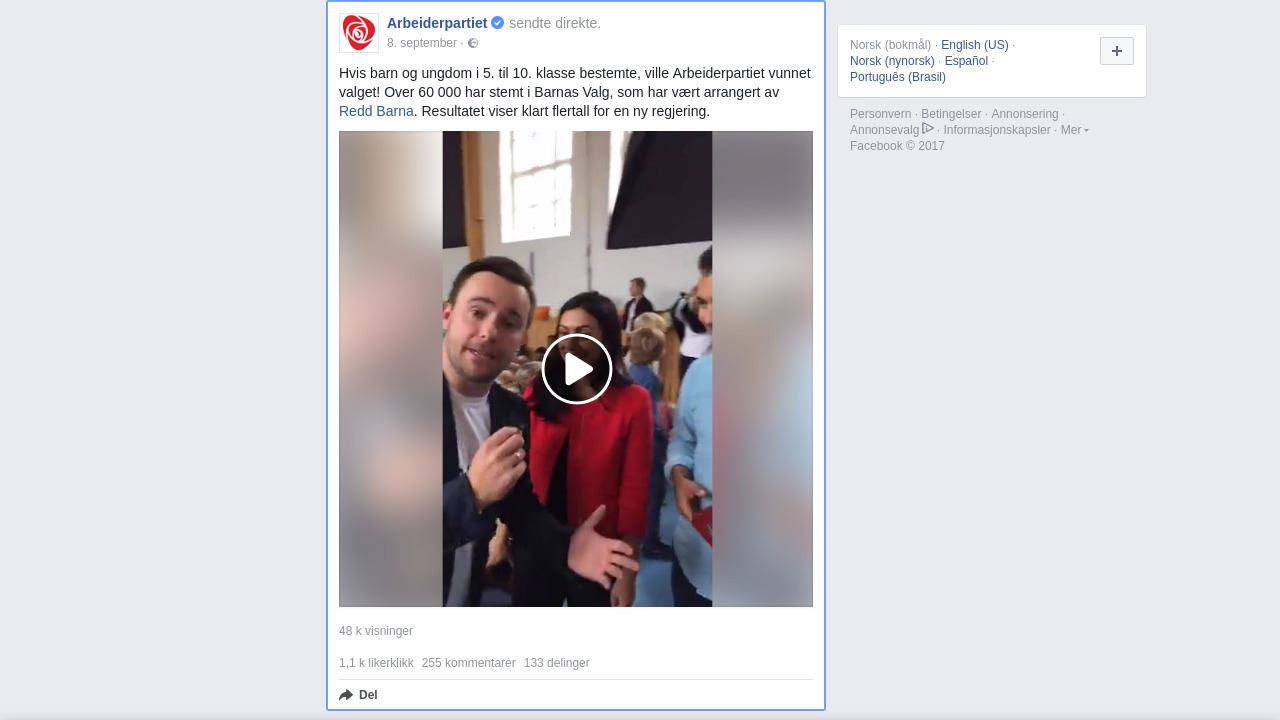Viewport: 1280px width, 720px height.
Task: Select Português (Brasil) language
Action: [x=898, y=77]
